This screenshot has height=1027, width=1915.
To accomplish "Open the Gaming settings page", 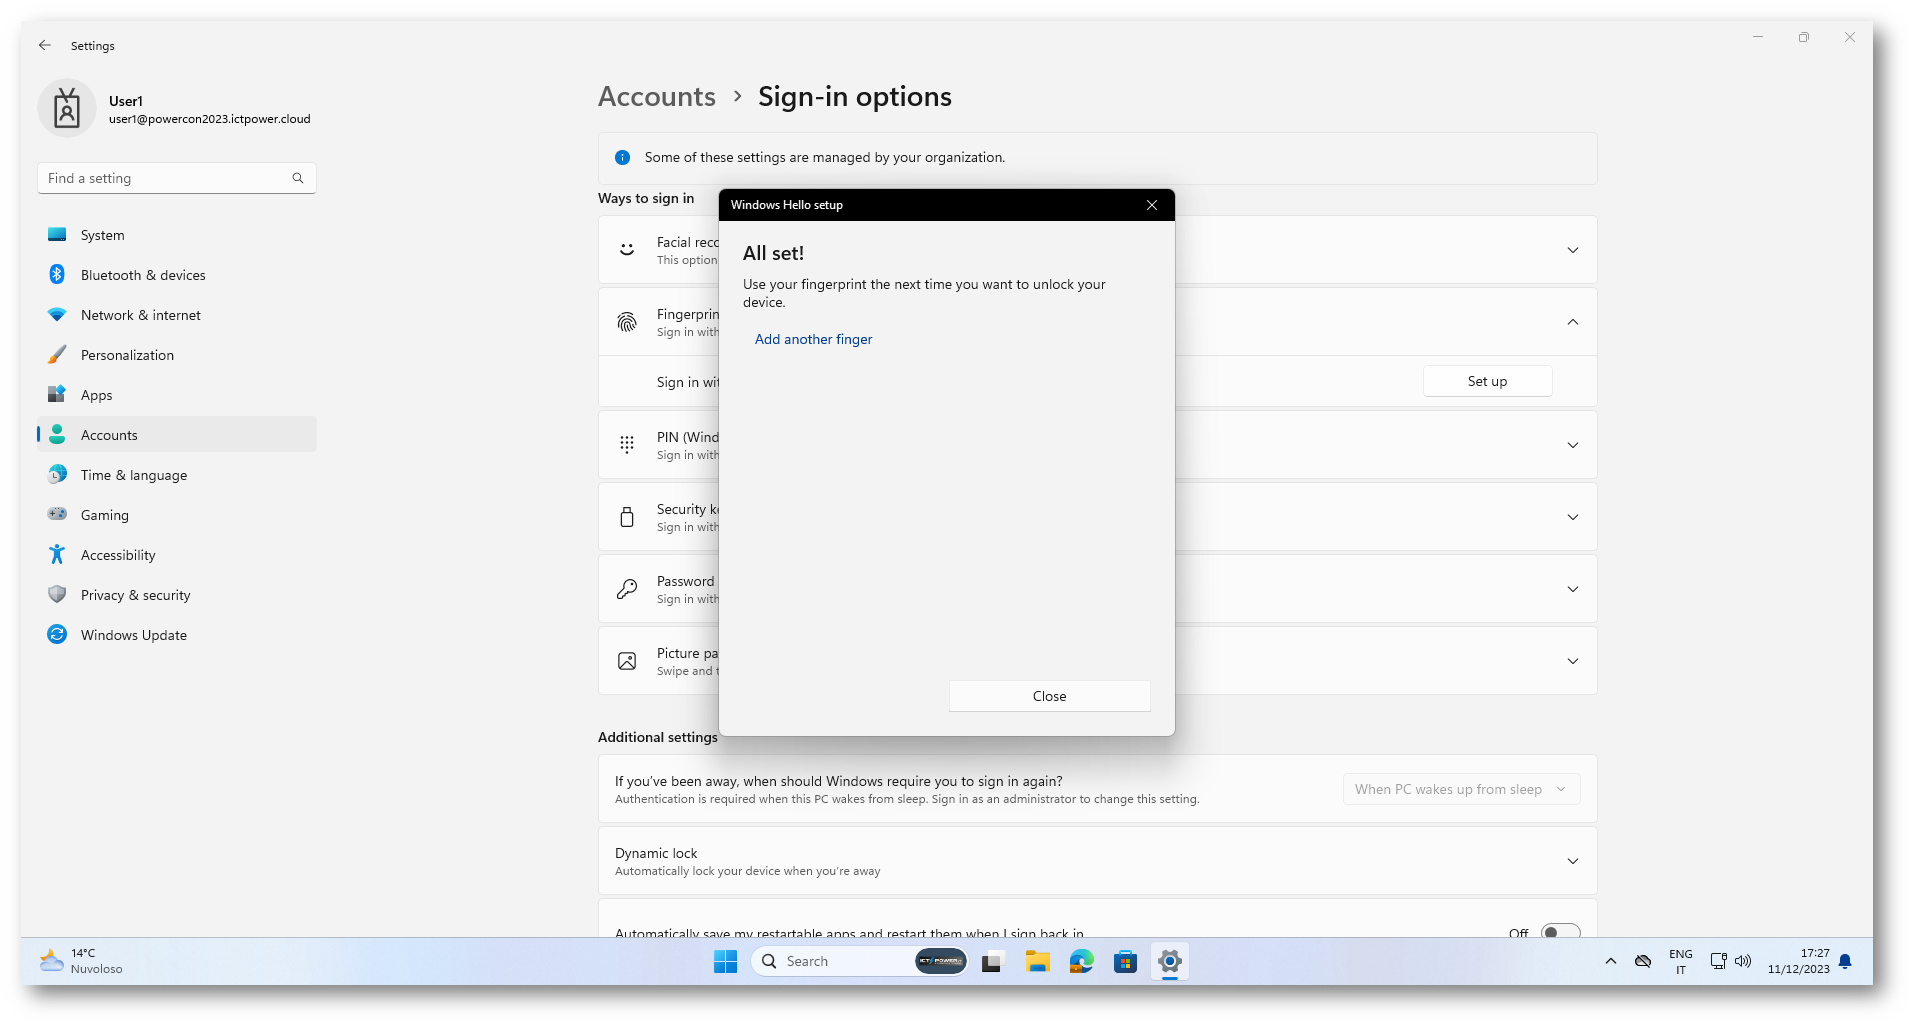I will click(177, 515).
